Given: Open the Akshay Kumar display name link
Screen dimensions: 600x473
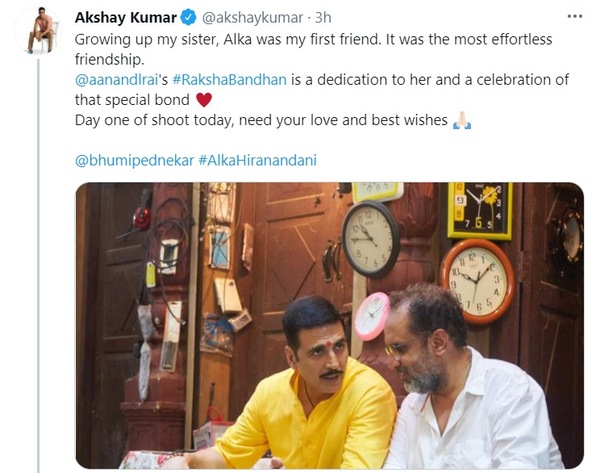Looking at the screenshot, I should [x=126, y=18].
